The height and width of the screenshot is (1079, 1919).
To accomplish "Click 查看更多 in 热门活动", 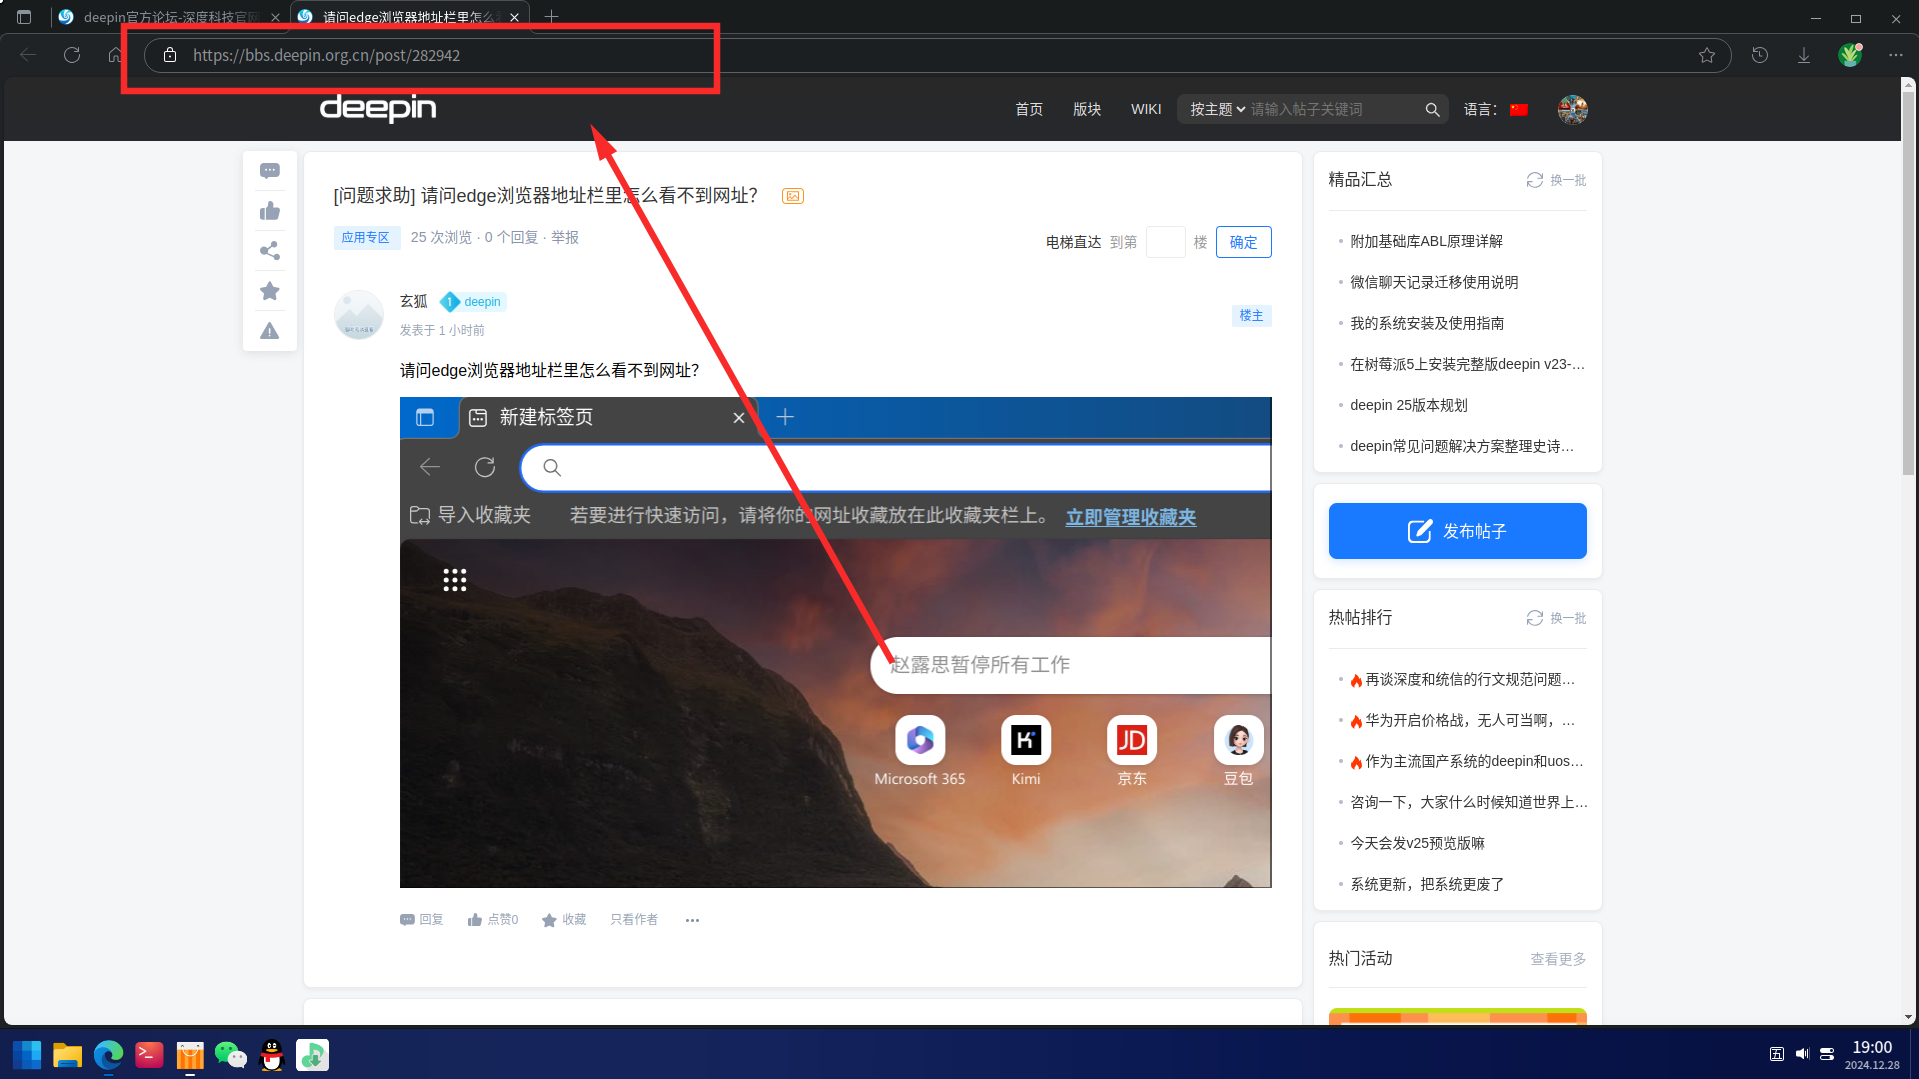I will pyautogui.click(x=1558, y=960).
